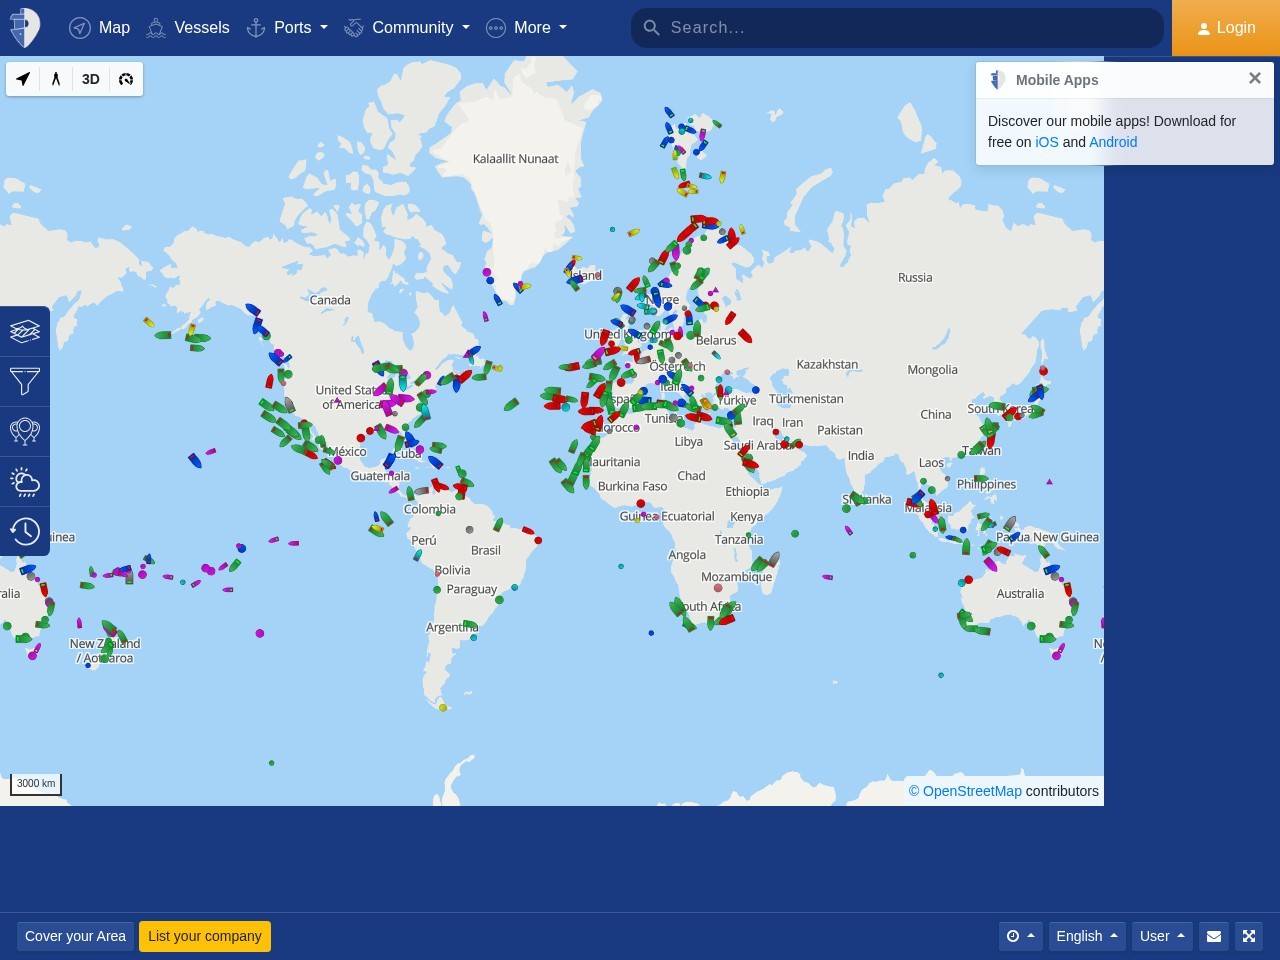
Task: Open the Vessels menu item
Action: point(188,28)
